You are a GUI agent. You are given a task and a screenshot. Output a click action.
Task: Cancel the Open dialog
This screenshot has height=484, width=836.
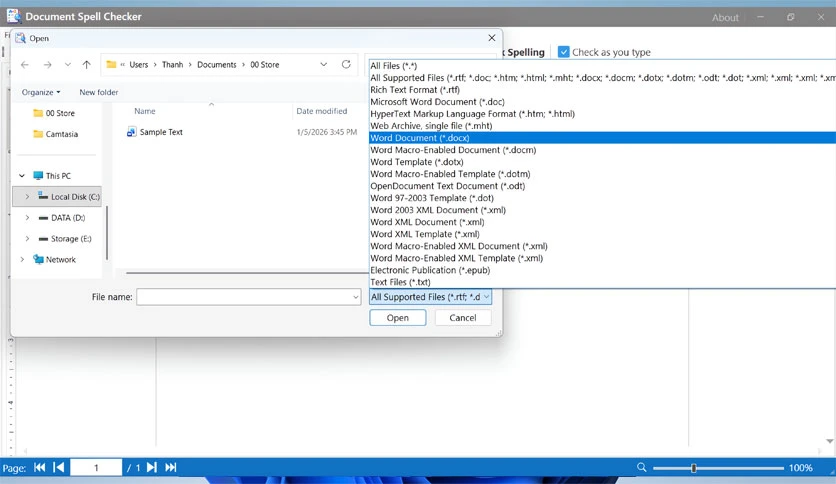click(x=463, y=318)
